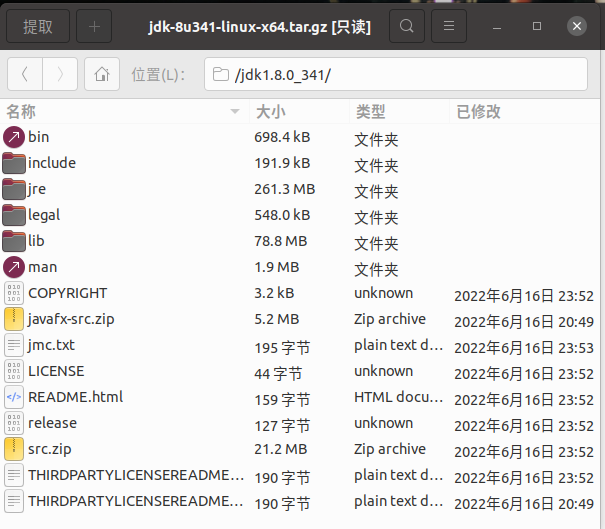Screen dimensions: 605x529
Task: Click the home location icon
Action: (x=102, y=74)
